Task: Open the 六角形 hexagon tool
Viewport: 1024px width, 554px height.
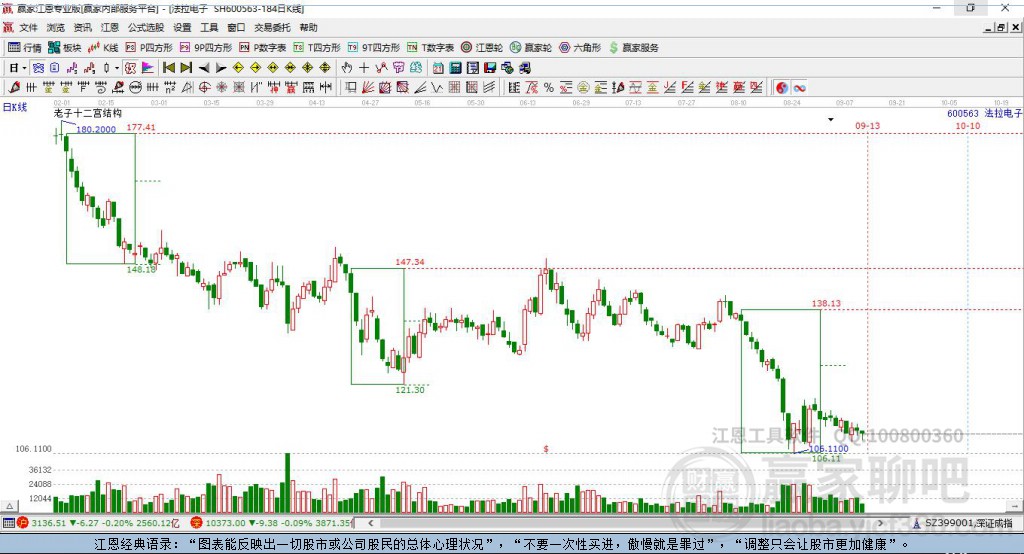Action: tap(580, 48)
